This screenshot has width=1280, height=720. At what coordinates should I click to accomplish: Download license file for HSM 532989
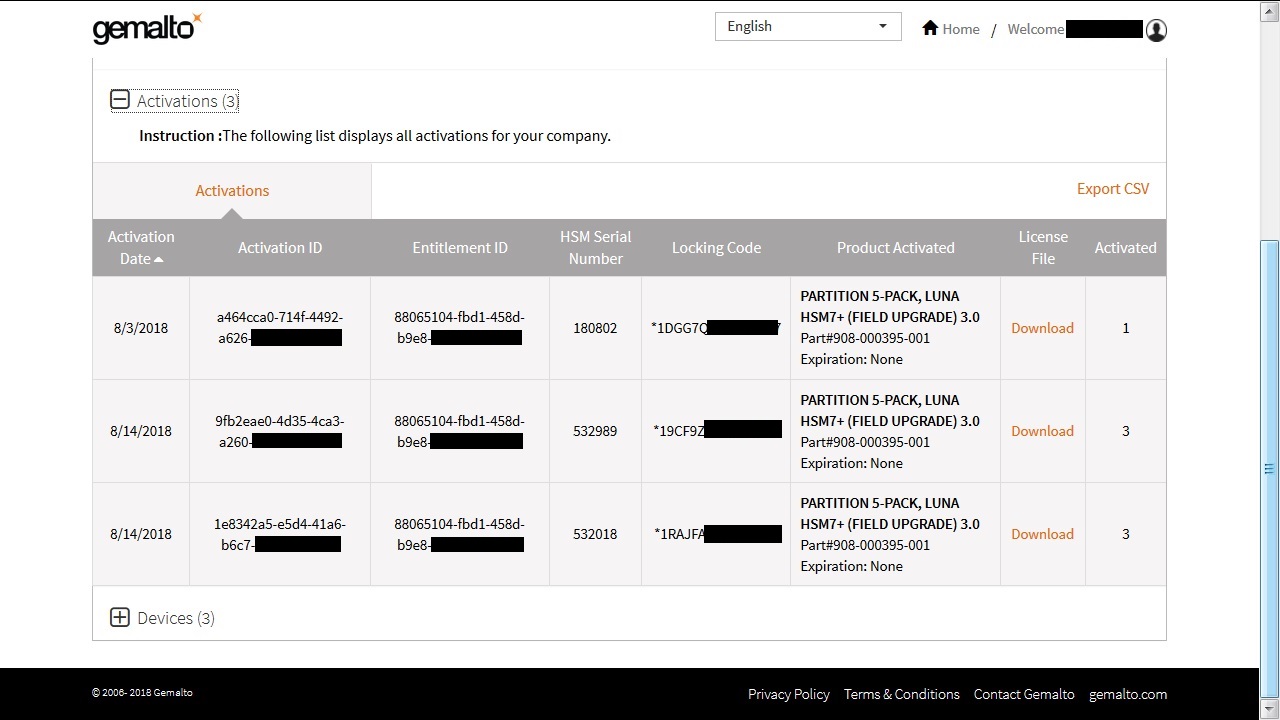[x=1041, y=431]
